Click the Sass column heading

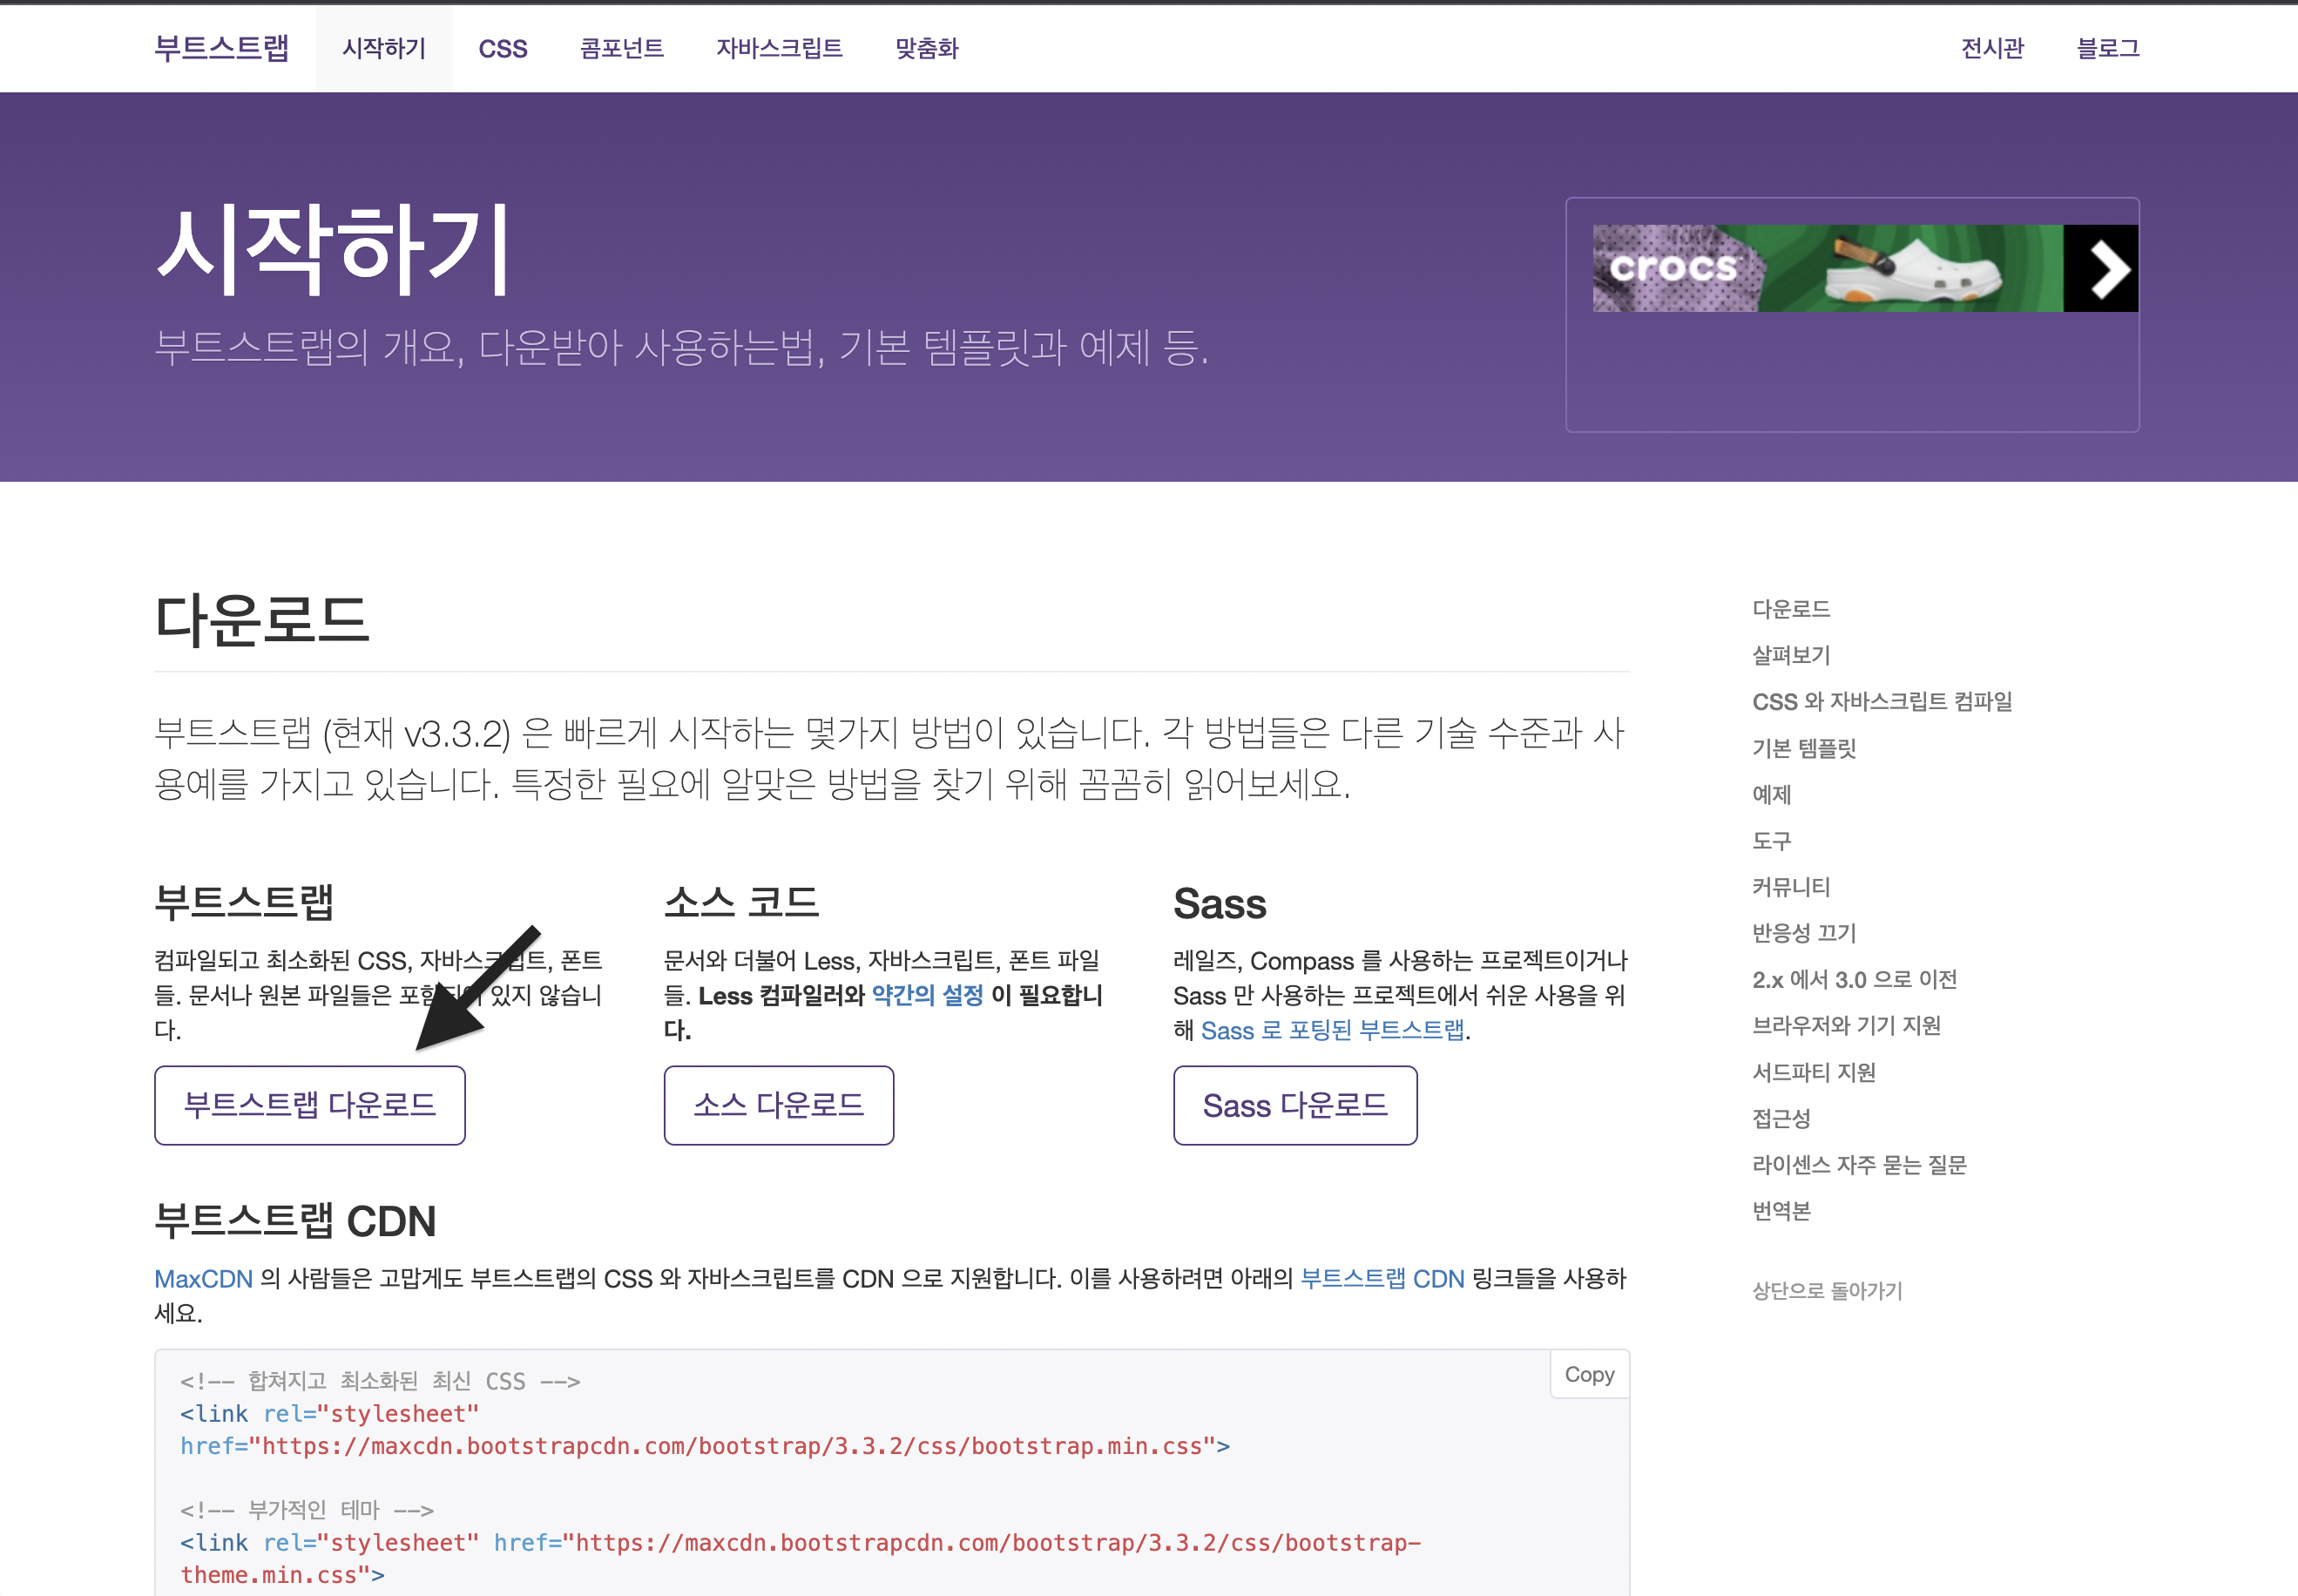[1220, 904]
